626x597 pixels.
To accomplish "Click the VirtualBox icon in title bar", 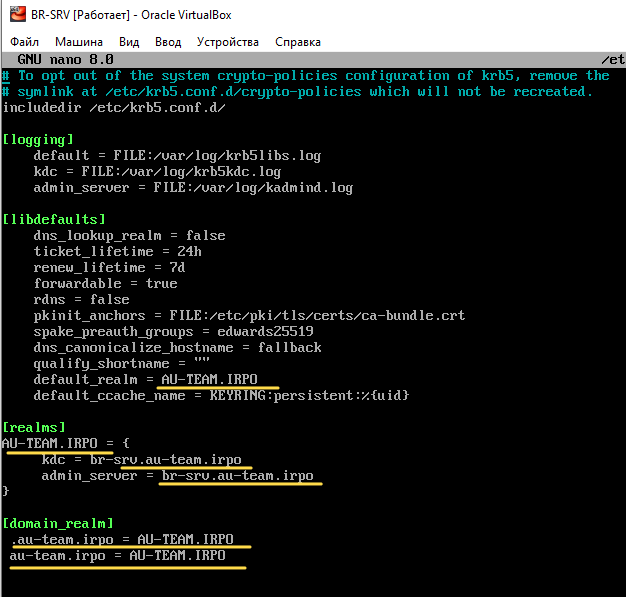I will point(18,14).
